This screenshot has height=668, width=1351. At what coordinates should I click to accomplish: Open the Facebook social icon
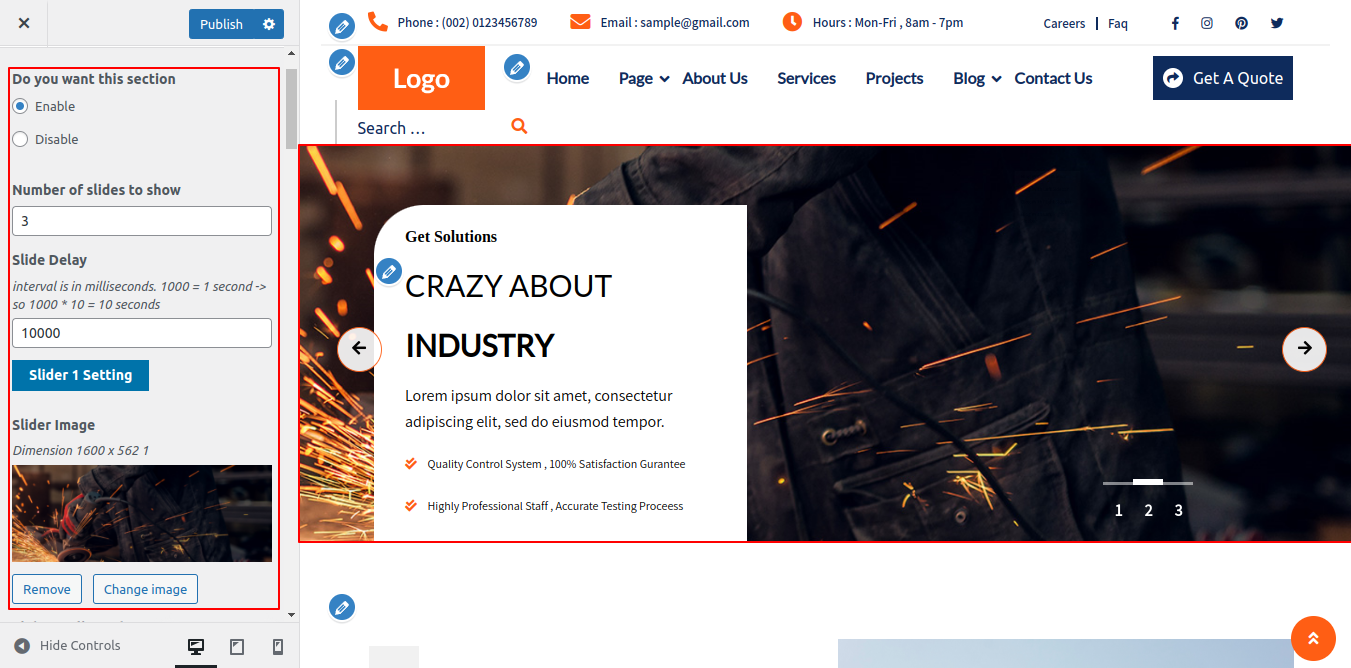point(1175,23)
